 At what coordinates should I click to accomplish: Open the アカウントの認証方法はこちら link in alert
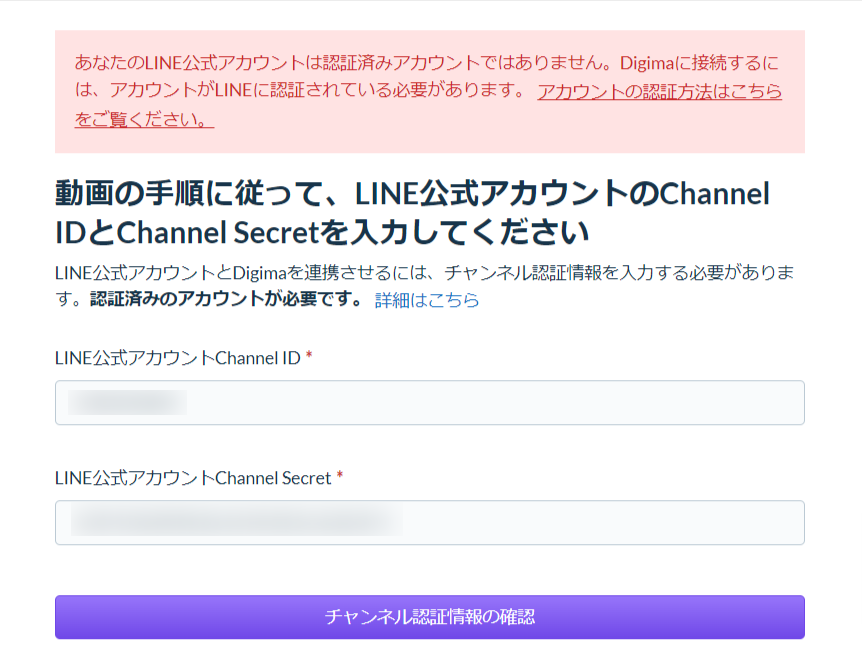[659, 91]
